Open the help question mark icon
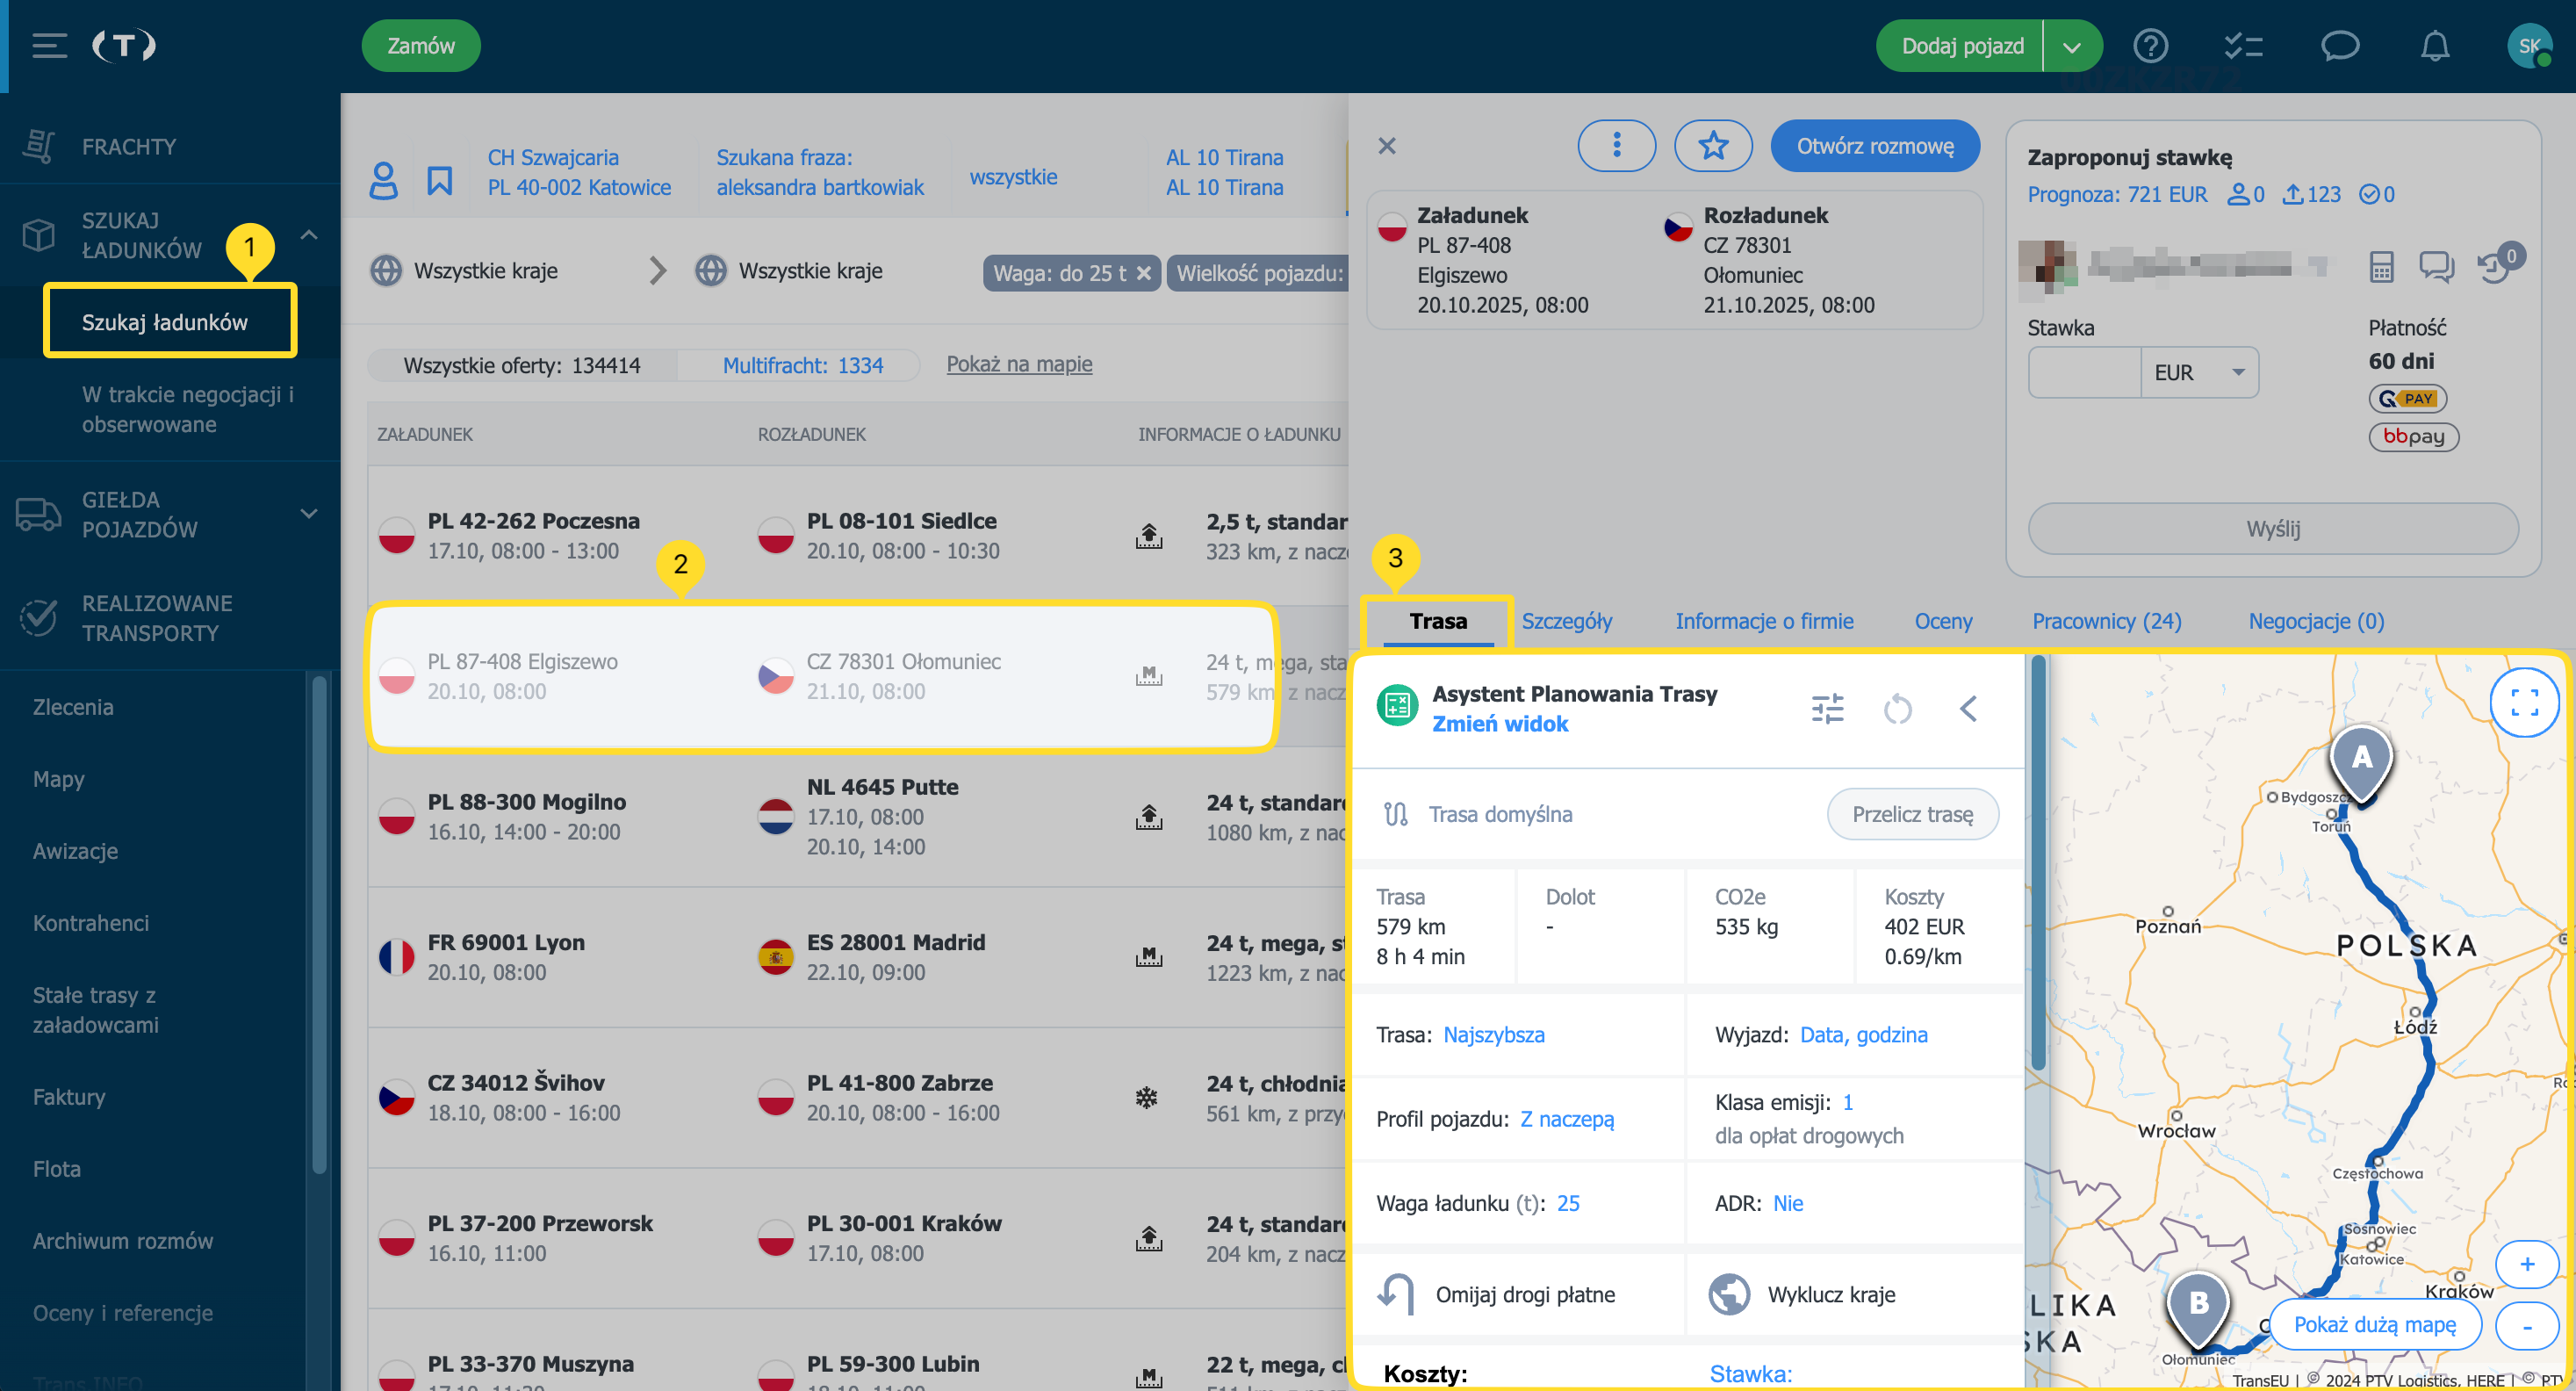This screenshot has width=2576, height=1391. [x=2150, y=46]
